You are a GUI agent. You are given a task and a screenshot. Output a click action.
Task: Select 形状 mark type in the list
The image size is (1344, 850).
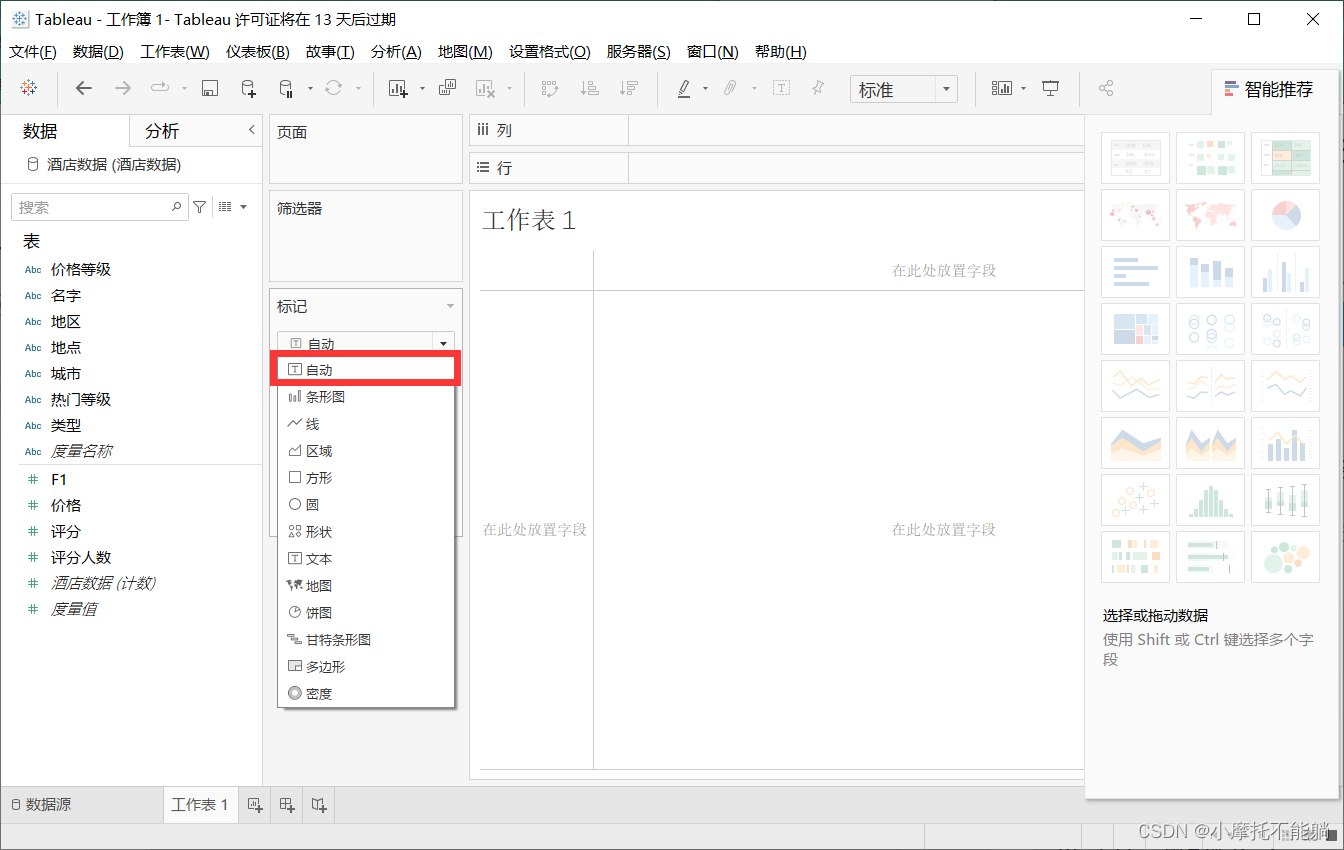pyautogui.click(x=366, y=532)
